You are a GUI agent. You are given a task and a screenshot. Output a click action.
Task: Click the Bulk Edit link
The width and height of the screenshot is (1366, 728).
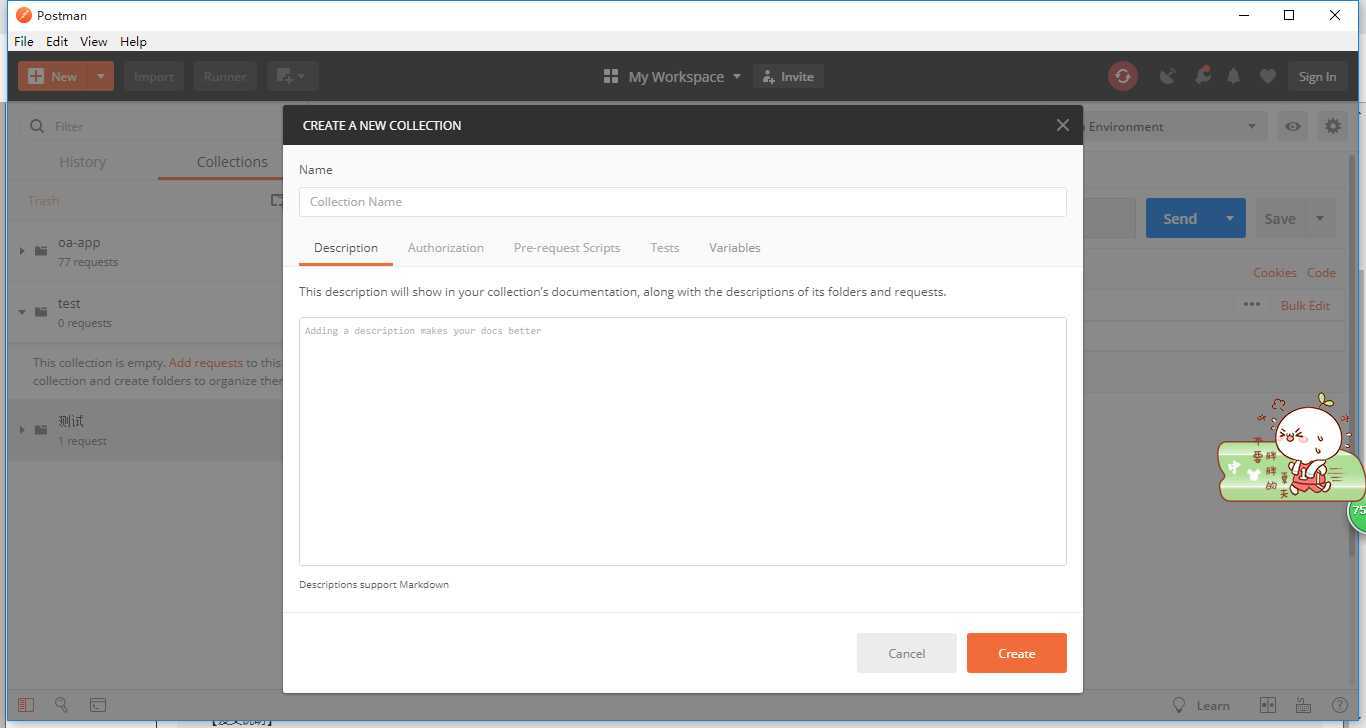tap(1305, 305)
